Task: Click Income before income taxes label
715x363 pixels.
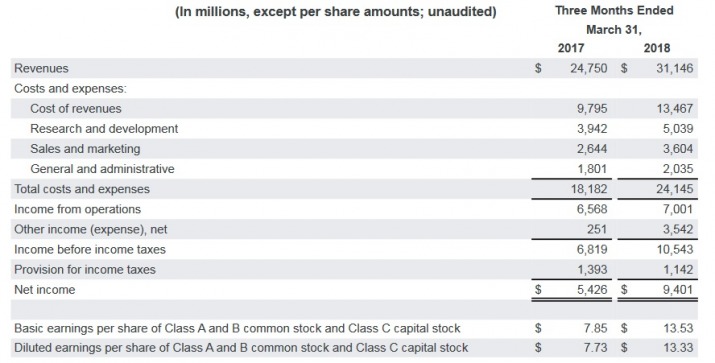Action: point(90,249)
